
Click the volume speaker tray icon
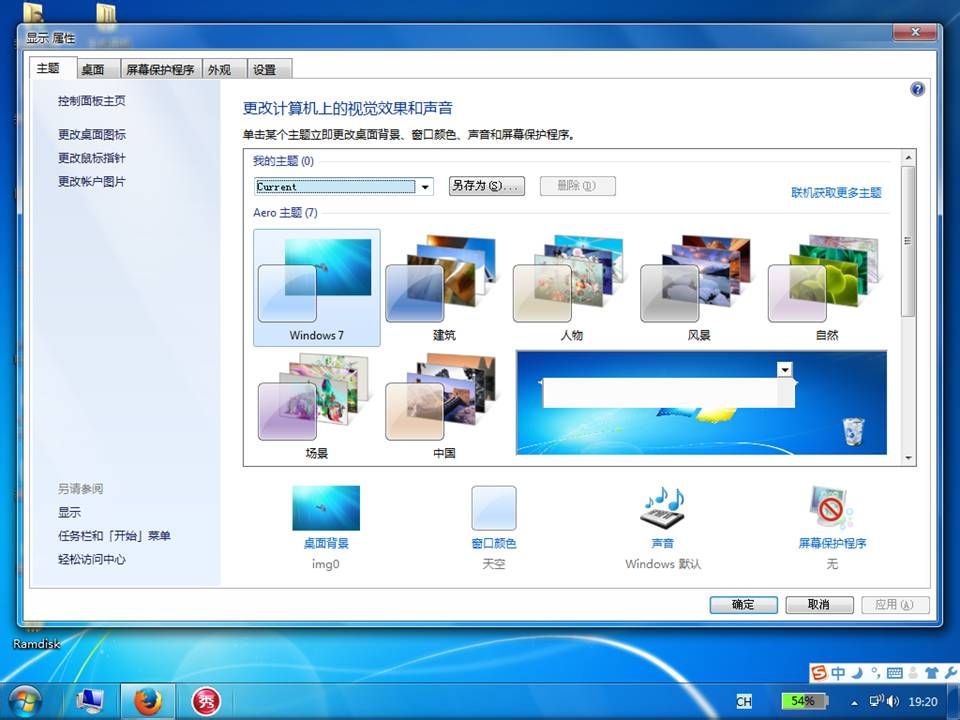[x=893, y=701]
